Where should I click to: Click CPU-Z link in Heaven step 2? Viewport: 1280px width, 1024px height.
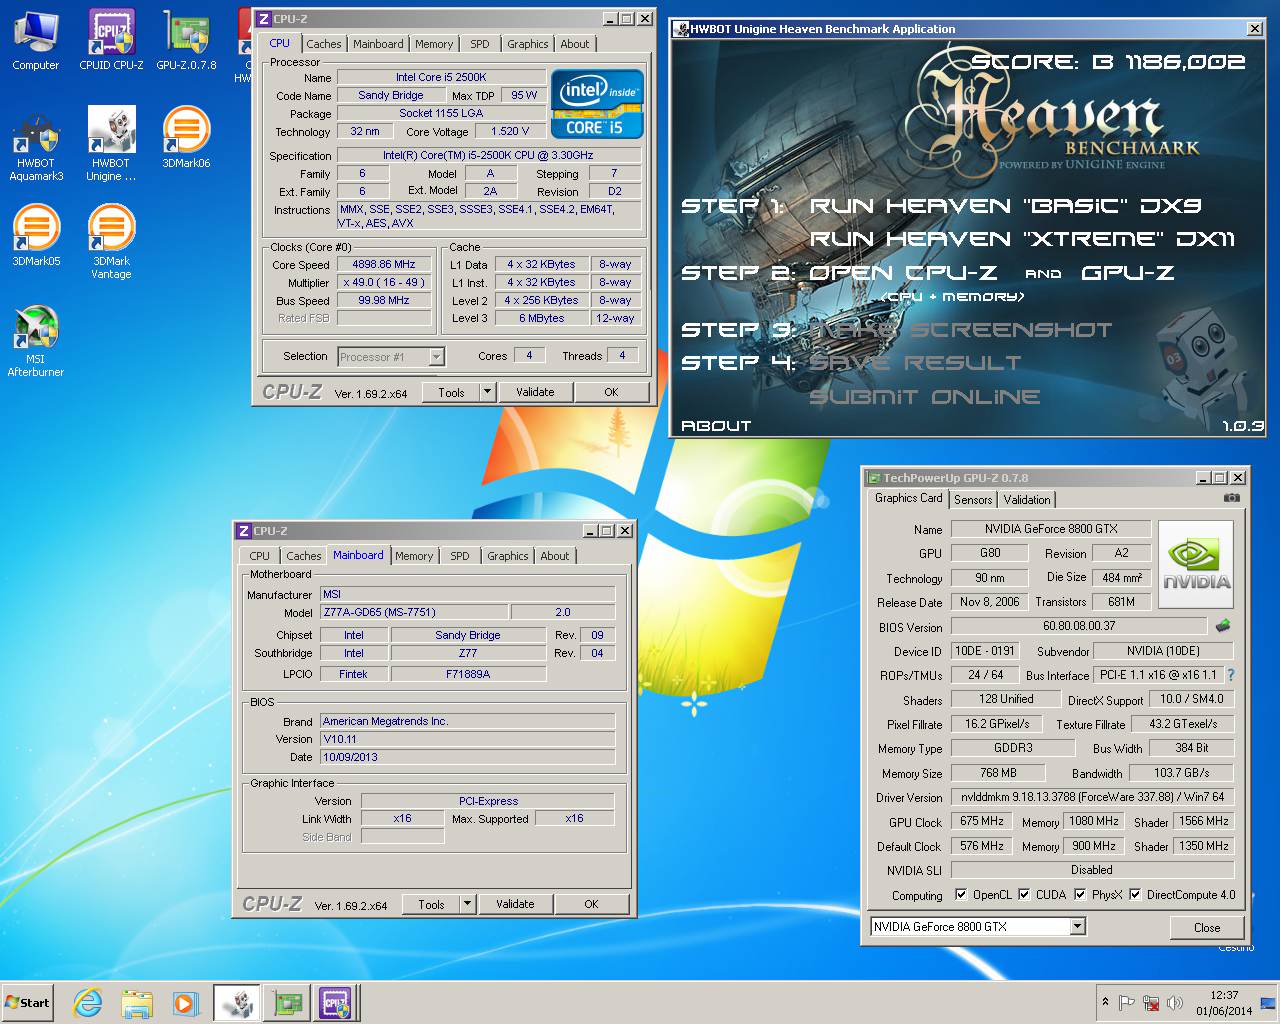point(903,273)
